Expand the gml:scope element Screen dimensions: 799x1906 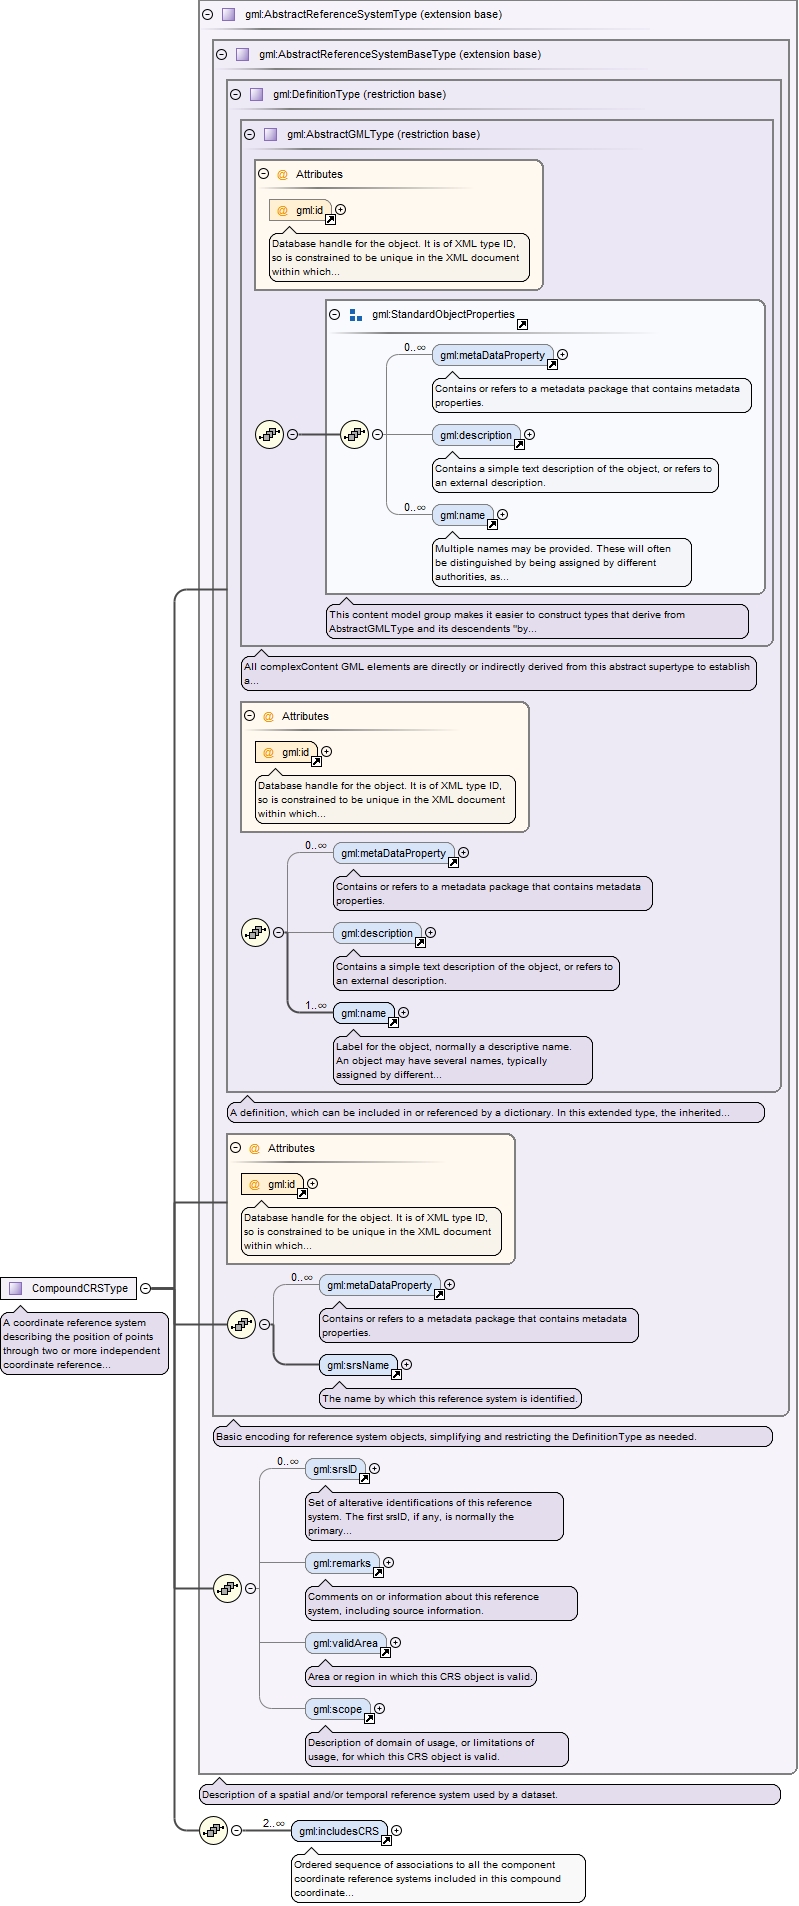[379, 1708]
